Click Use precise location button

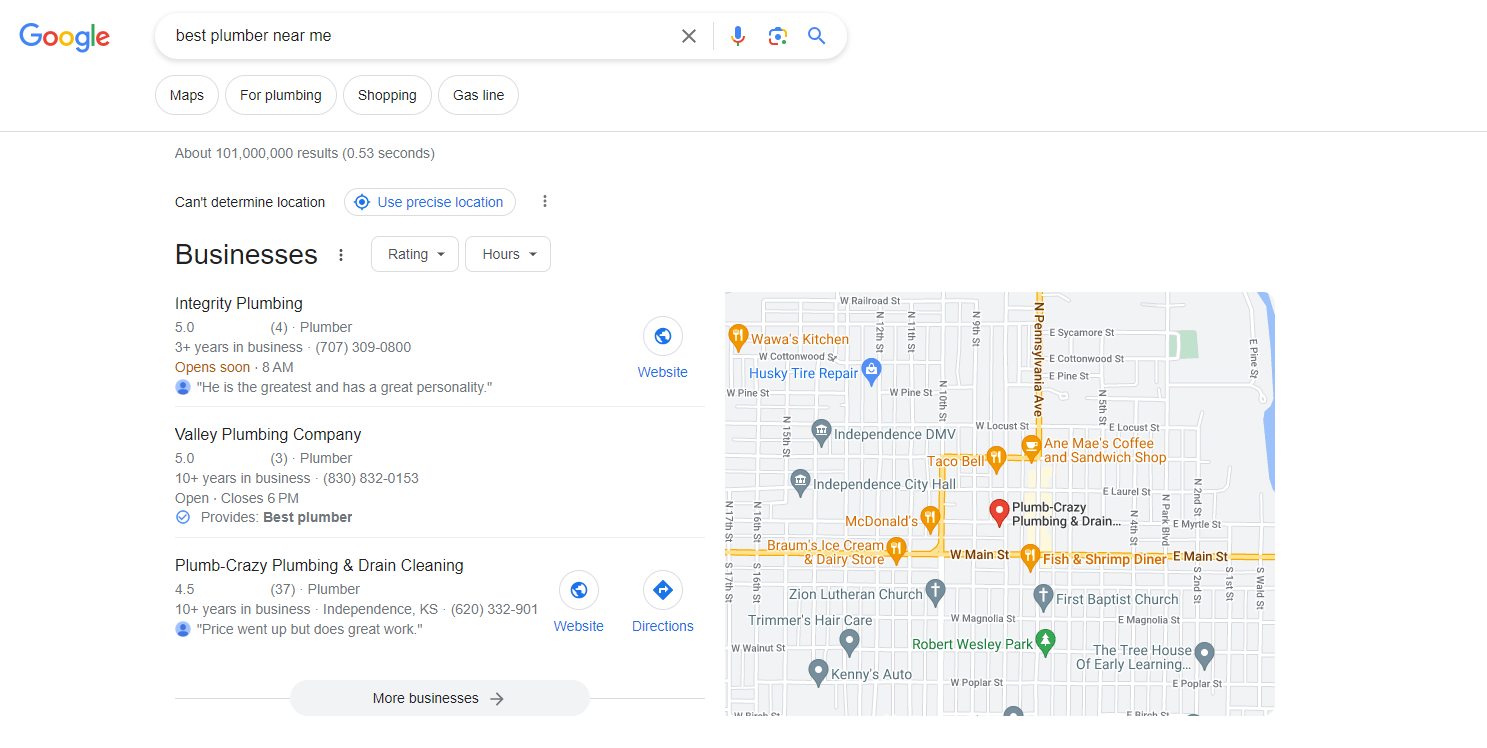(x=430, y=202)
